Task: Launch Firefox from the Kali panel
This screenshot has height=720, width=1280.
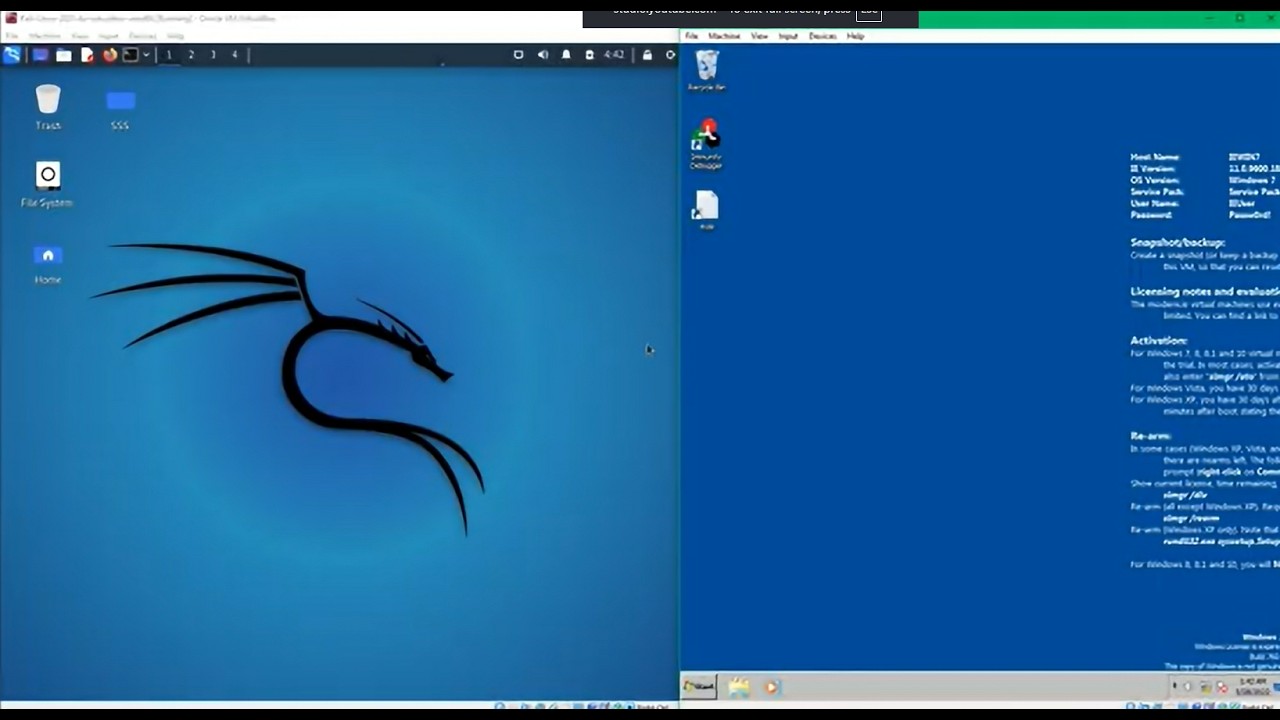Action: click(x=110, y=55)
